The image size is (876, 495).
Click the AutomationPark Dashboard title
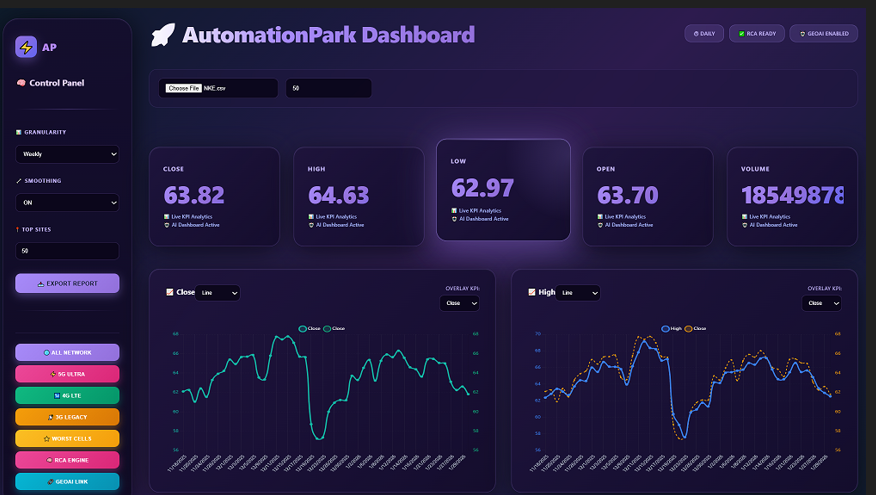(328, 35)
